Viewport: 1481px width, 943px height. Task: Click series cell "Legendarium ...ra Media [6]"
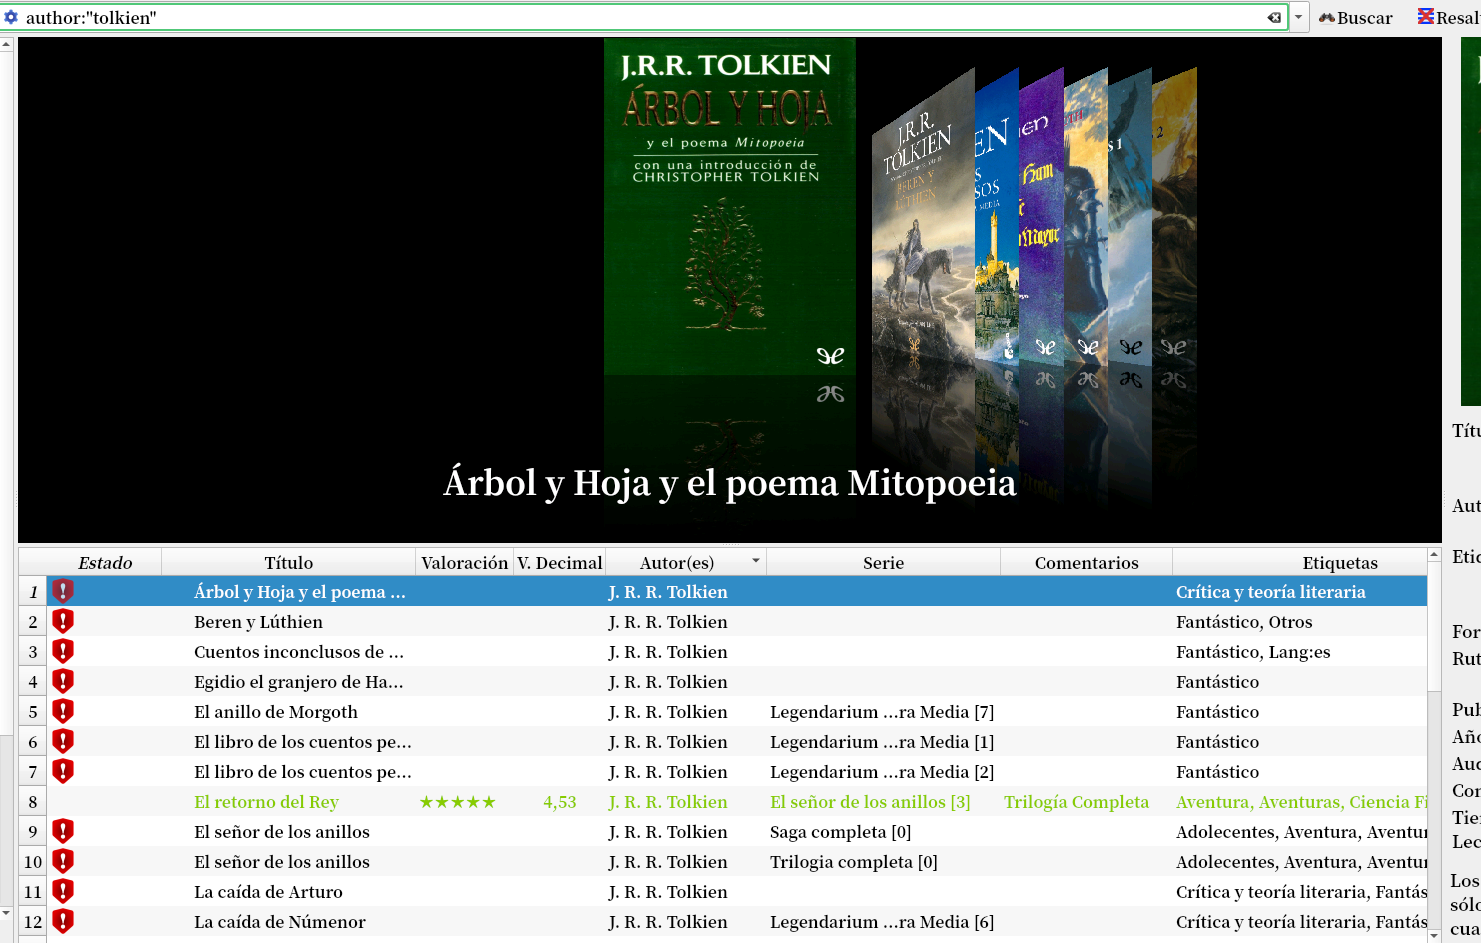882,921
